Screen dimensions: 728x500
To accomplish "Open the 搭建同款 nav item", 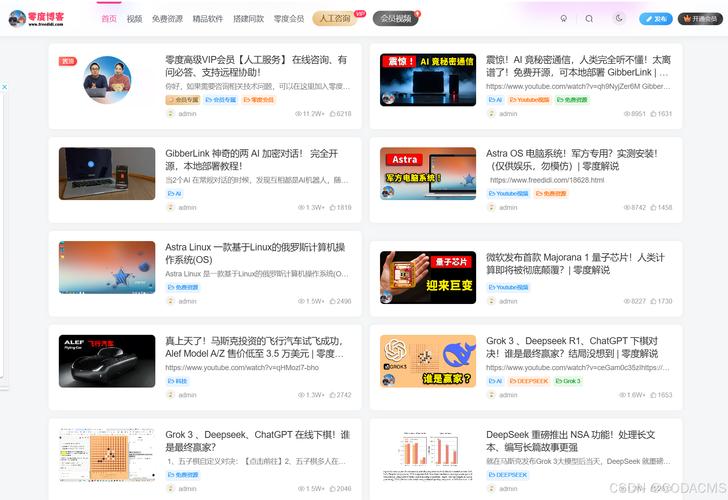I will pos(248,19).
